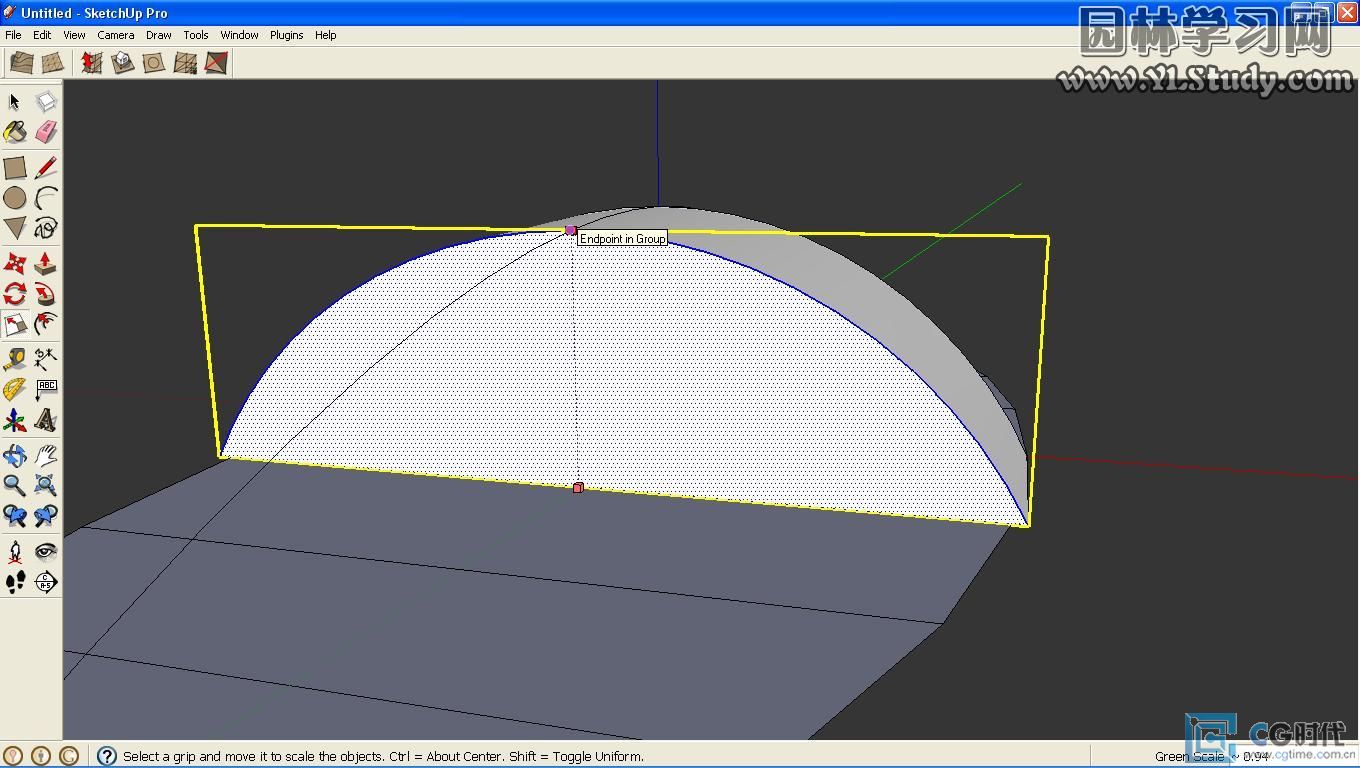Click the copyright C status icon

click(69, 756)
